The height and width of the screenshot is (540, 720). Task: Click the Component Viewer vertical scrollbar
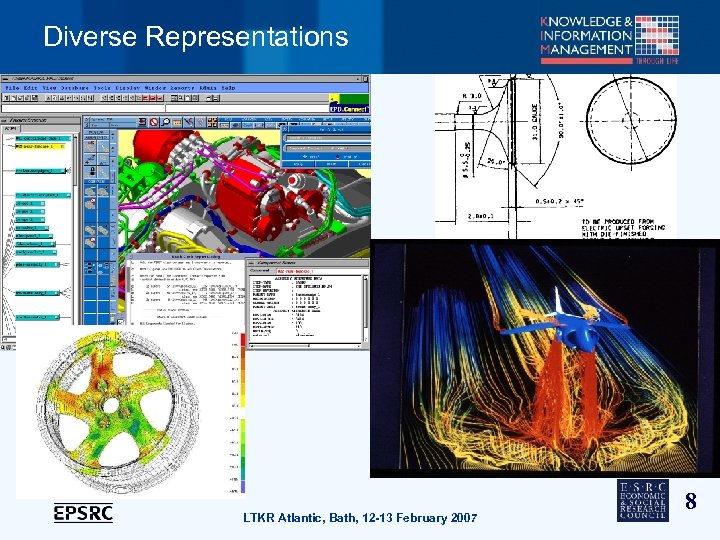(366, 309)
